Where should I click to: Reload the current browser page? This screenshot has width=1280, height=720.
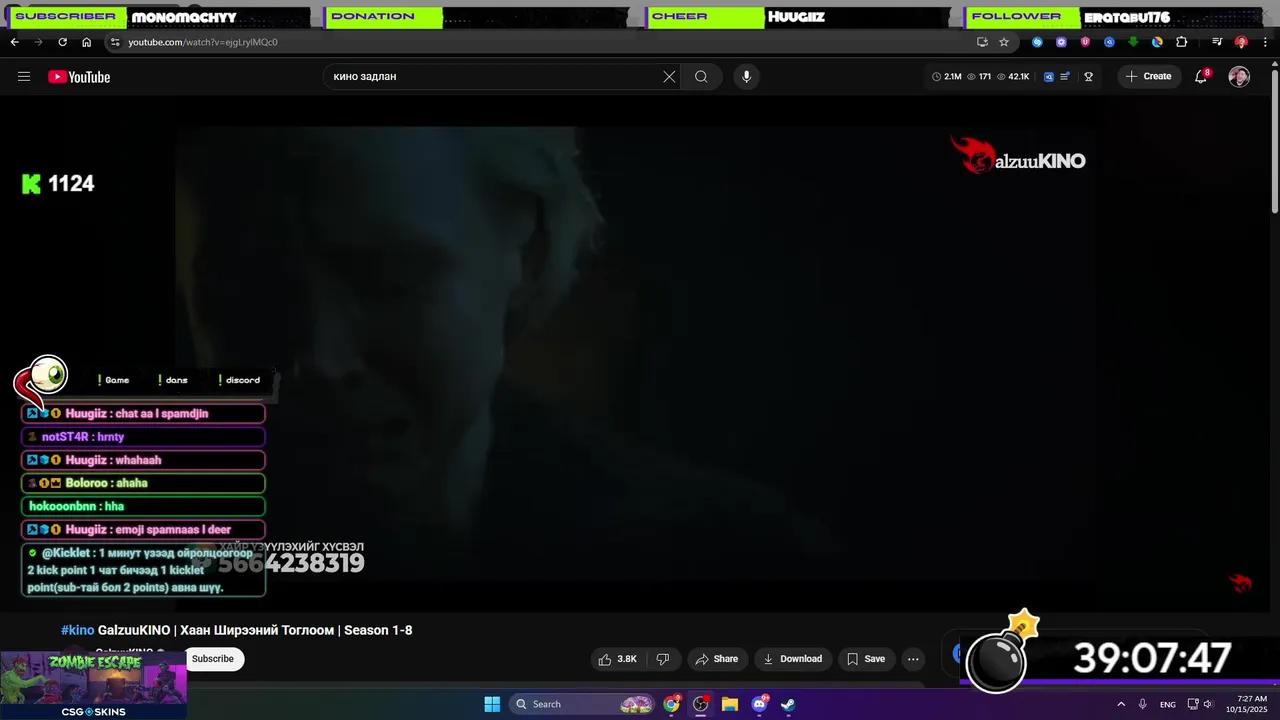62,42
